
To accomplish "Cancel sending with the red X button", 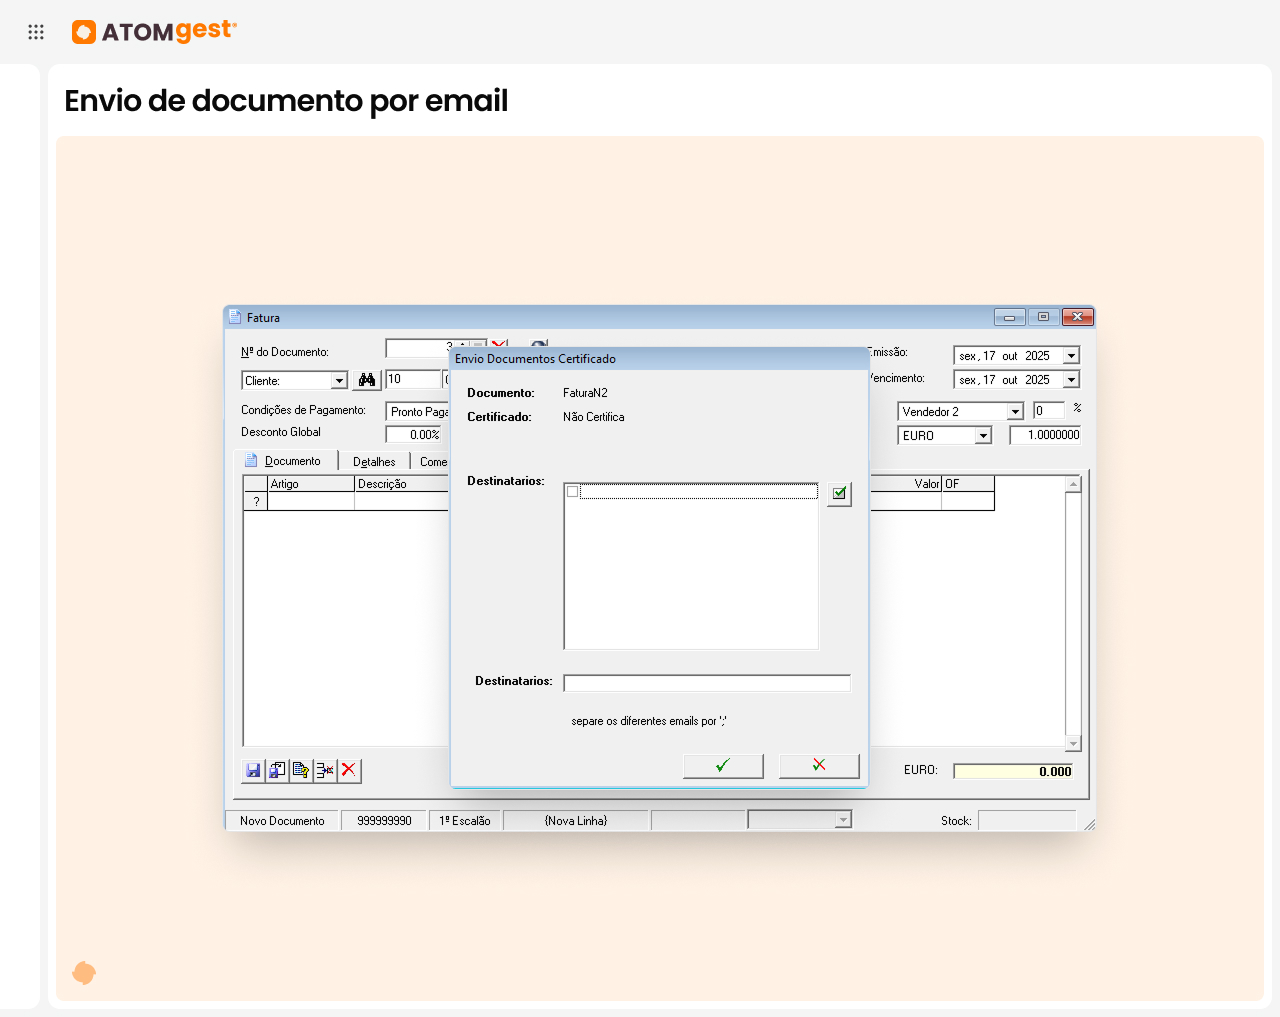I will pyautogui.click(x=819, y=765).
